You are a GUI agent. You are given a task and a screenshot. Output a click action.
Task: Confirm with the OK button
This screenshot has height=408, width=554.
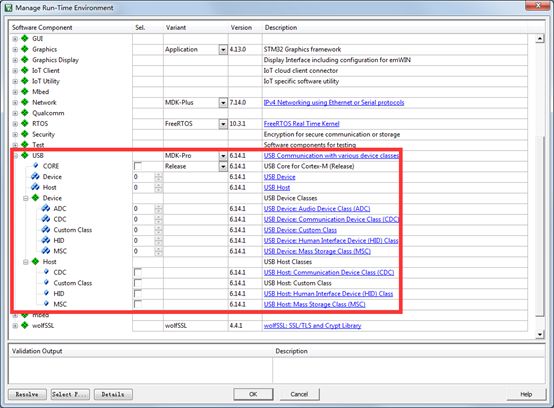point(253,394)
